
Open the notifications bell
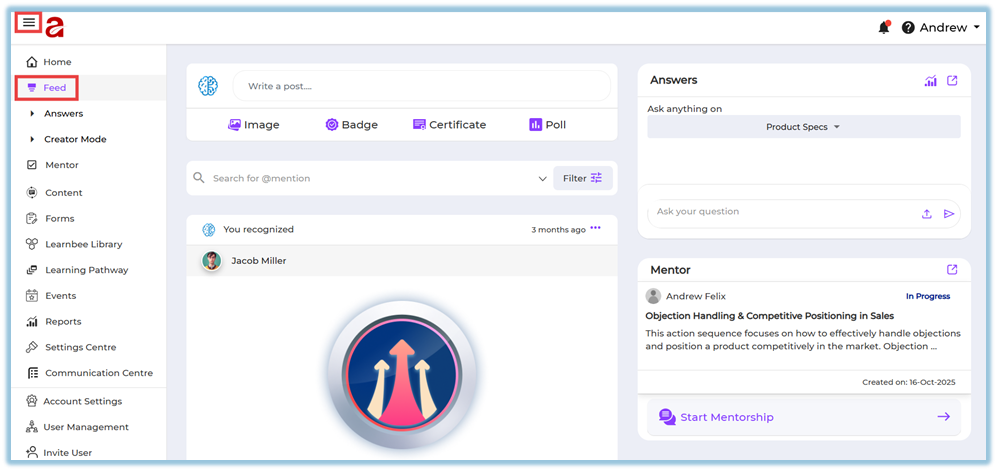click(883, 28)
